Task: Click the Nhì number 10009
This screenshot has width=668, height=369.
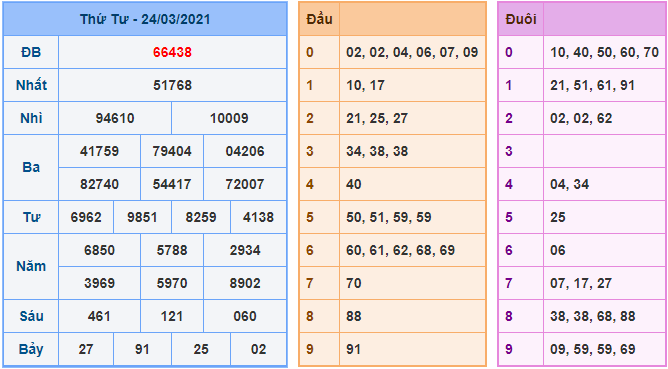Action: (229, 118)
